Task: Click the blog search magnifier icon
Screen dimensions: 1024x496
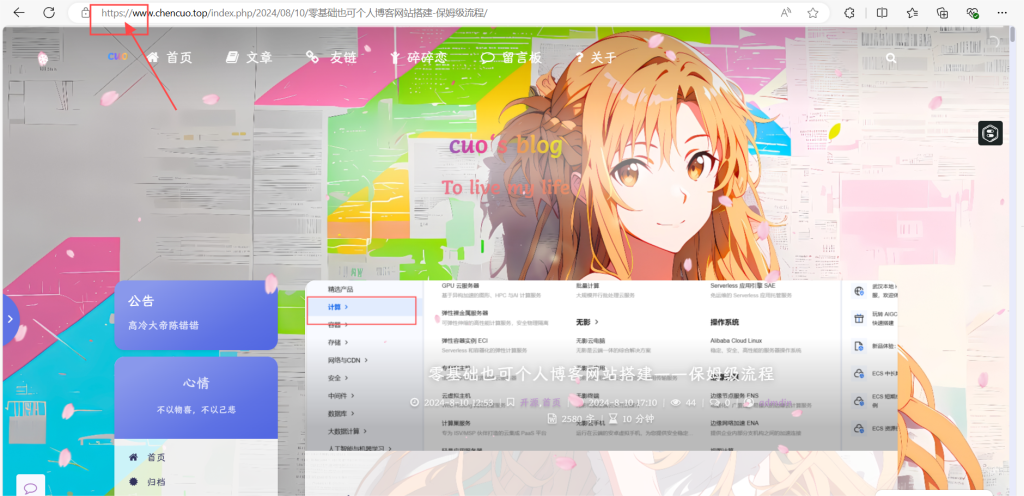Action: coord(891,58)
